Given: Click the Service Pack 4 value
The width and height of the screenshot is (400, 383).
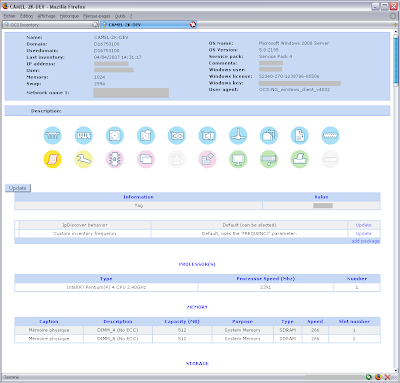Looking at the screenshot, I should pos(275,57).
